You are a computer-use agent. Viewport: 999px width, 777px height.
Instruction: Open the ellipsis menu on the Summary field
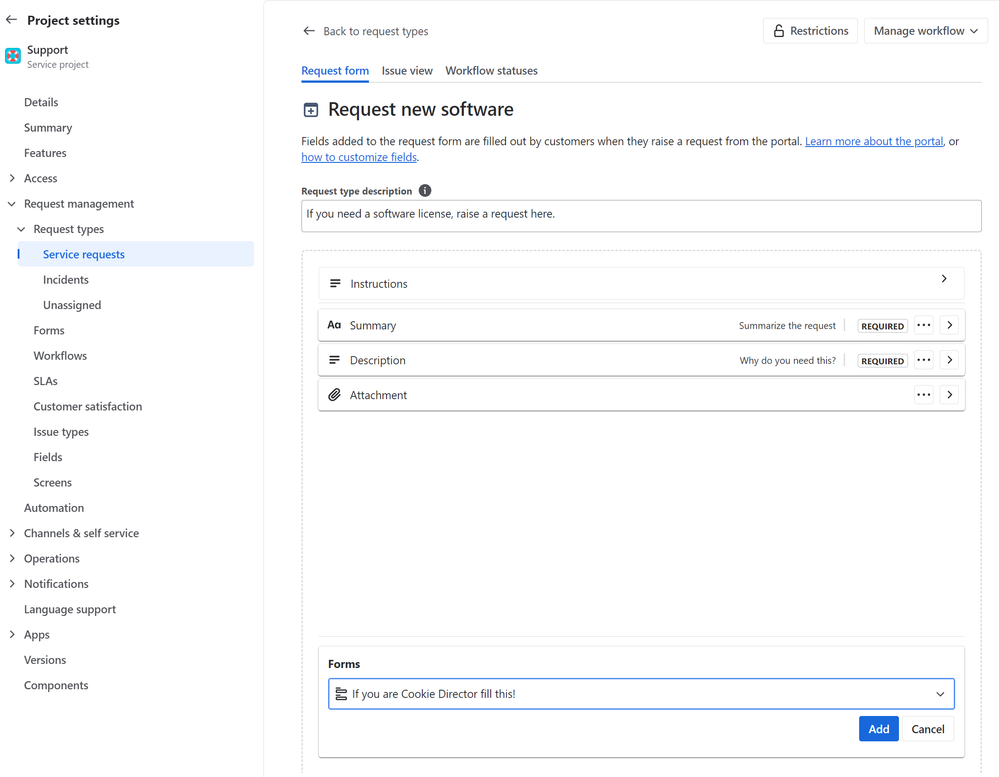(x=923, y=324)
